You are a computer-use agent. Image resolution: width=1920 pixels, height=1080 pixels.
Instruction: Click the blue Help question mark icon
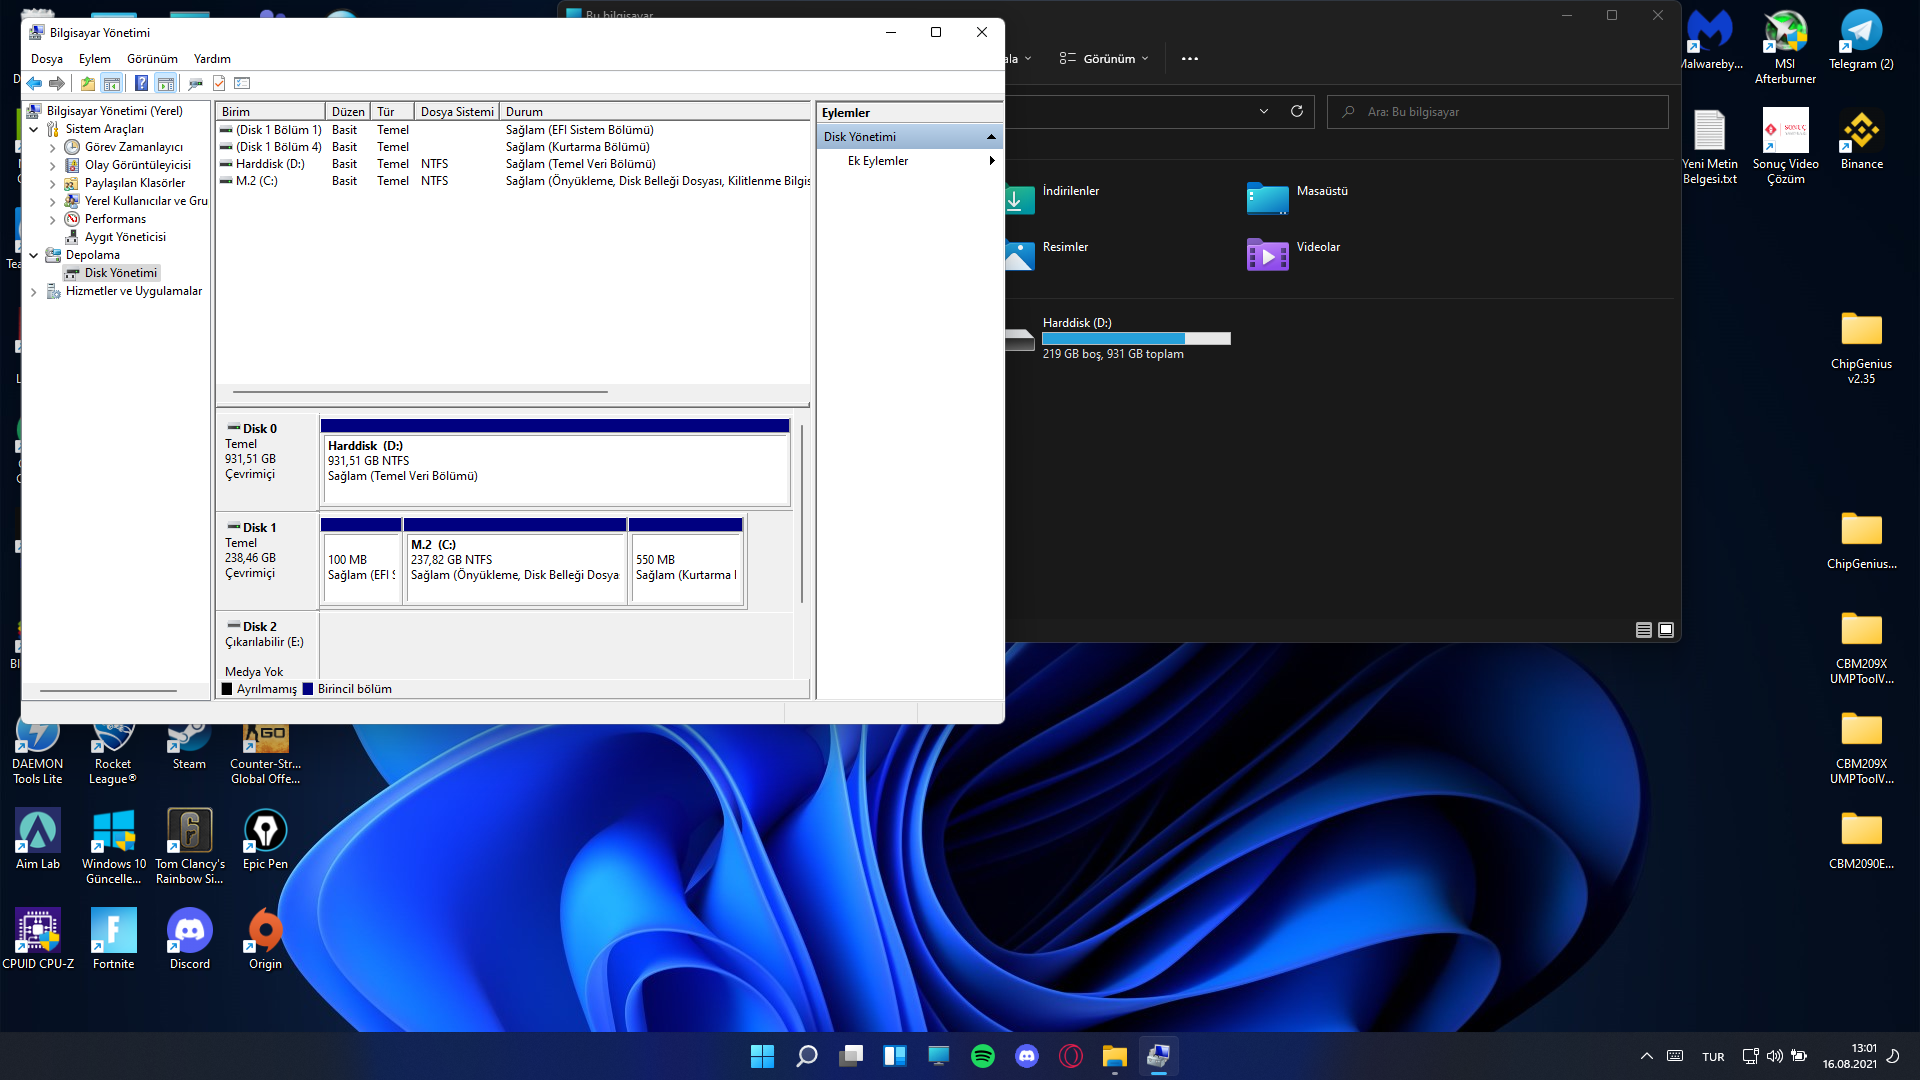(141, 84)
